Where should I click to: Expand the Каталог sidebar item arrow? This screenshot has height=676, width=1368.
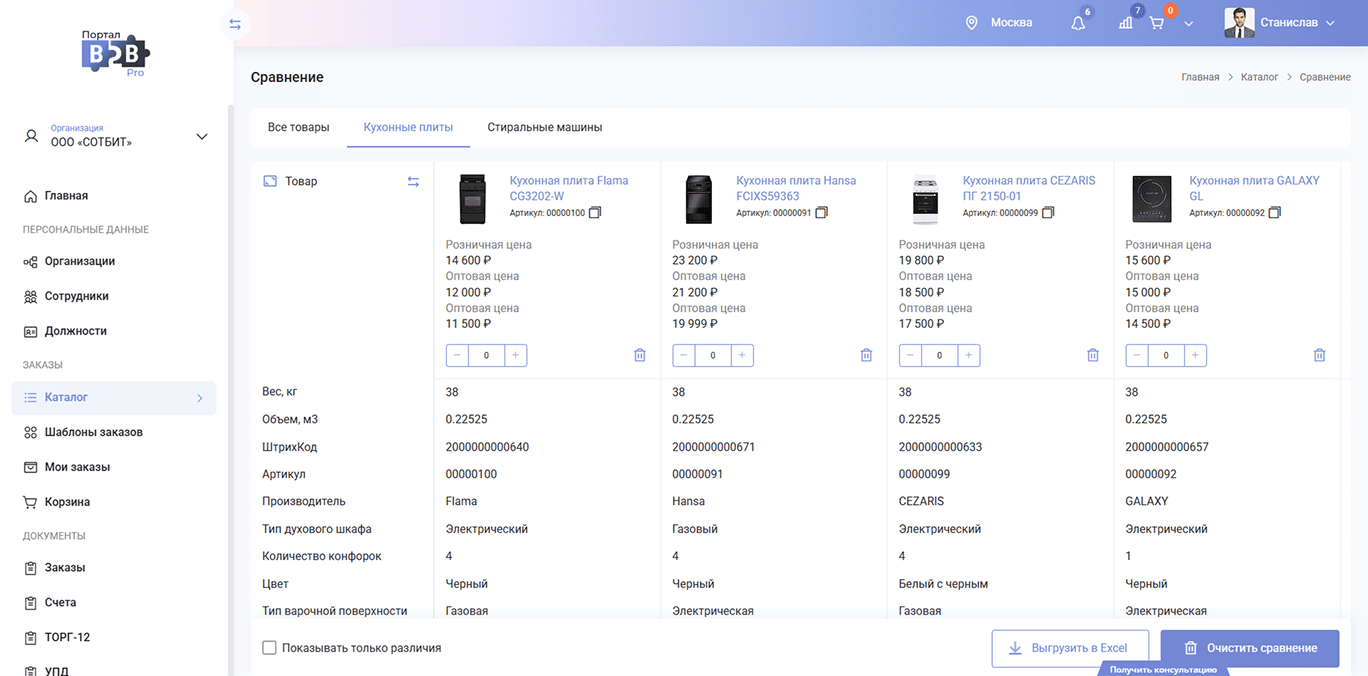click(199, 398)
